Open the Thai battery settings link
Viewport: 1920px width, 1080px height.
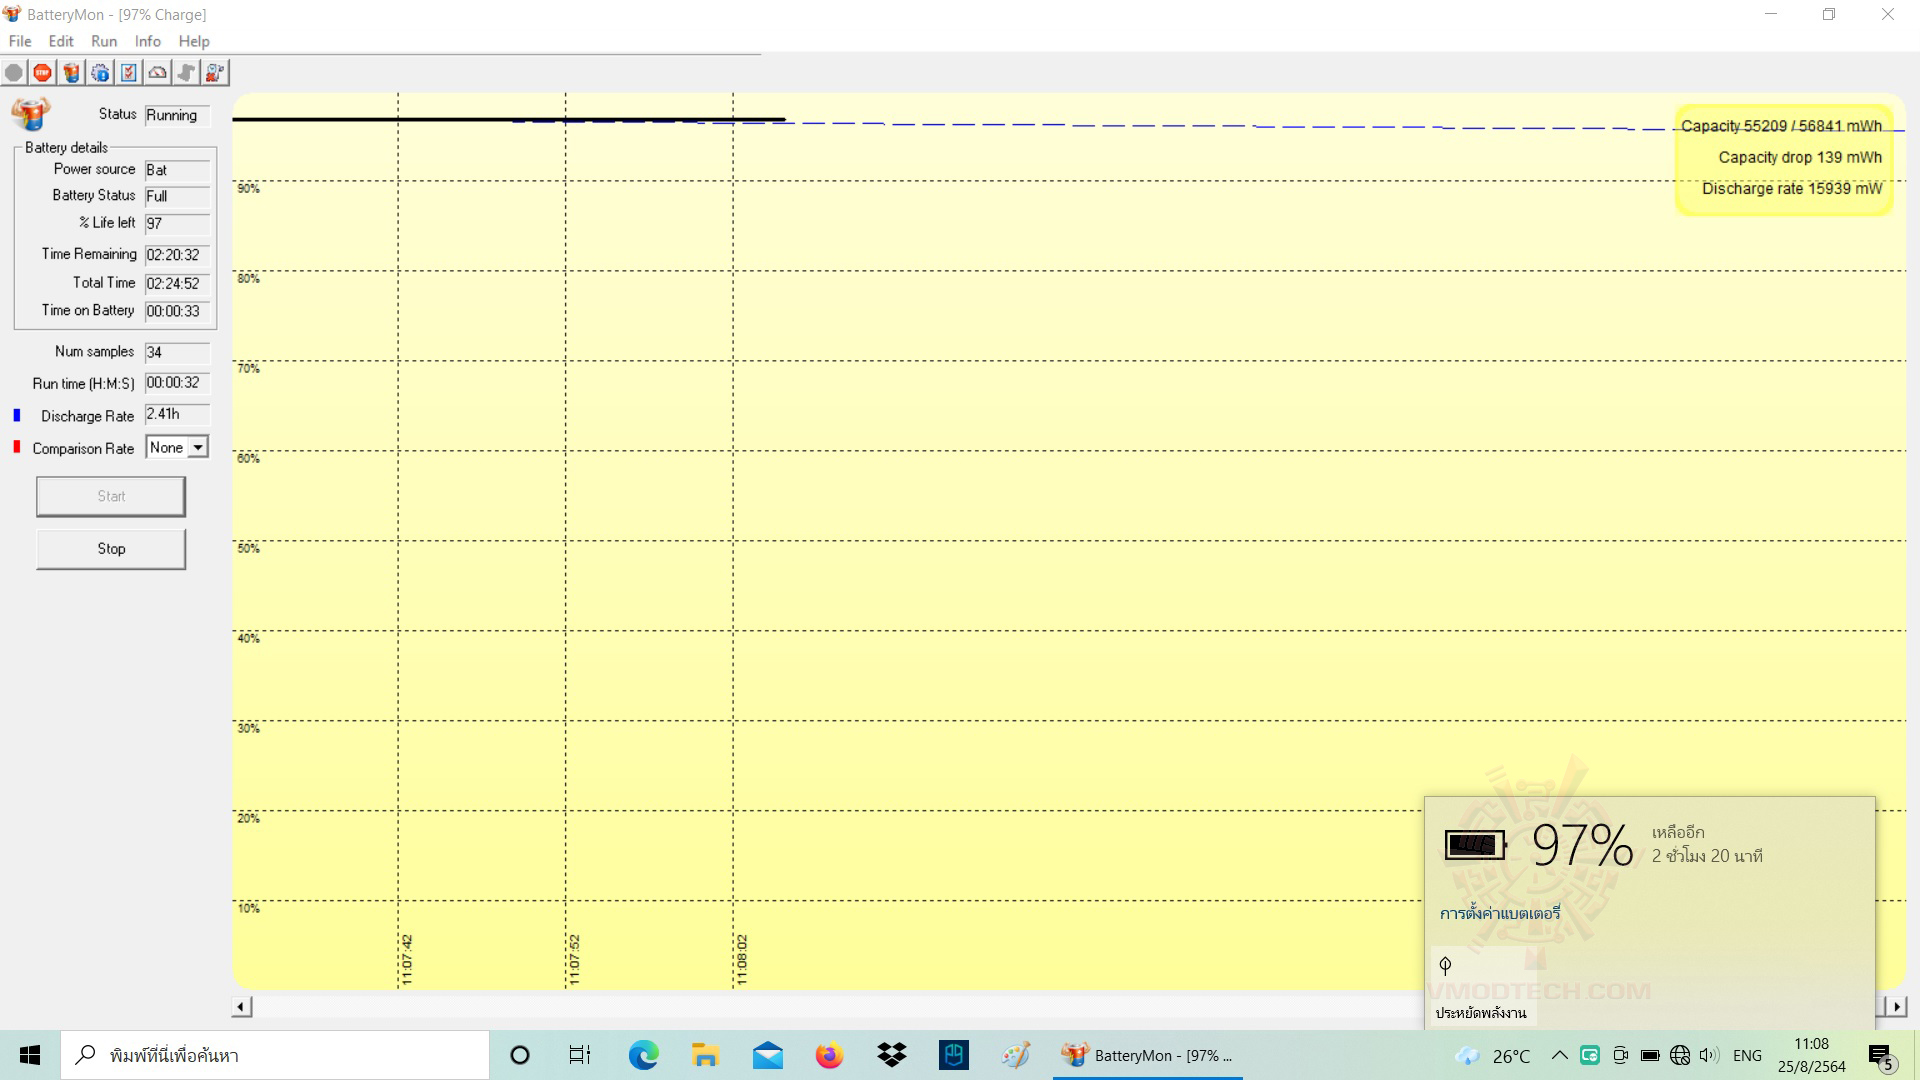point(1499,913)
